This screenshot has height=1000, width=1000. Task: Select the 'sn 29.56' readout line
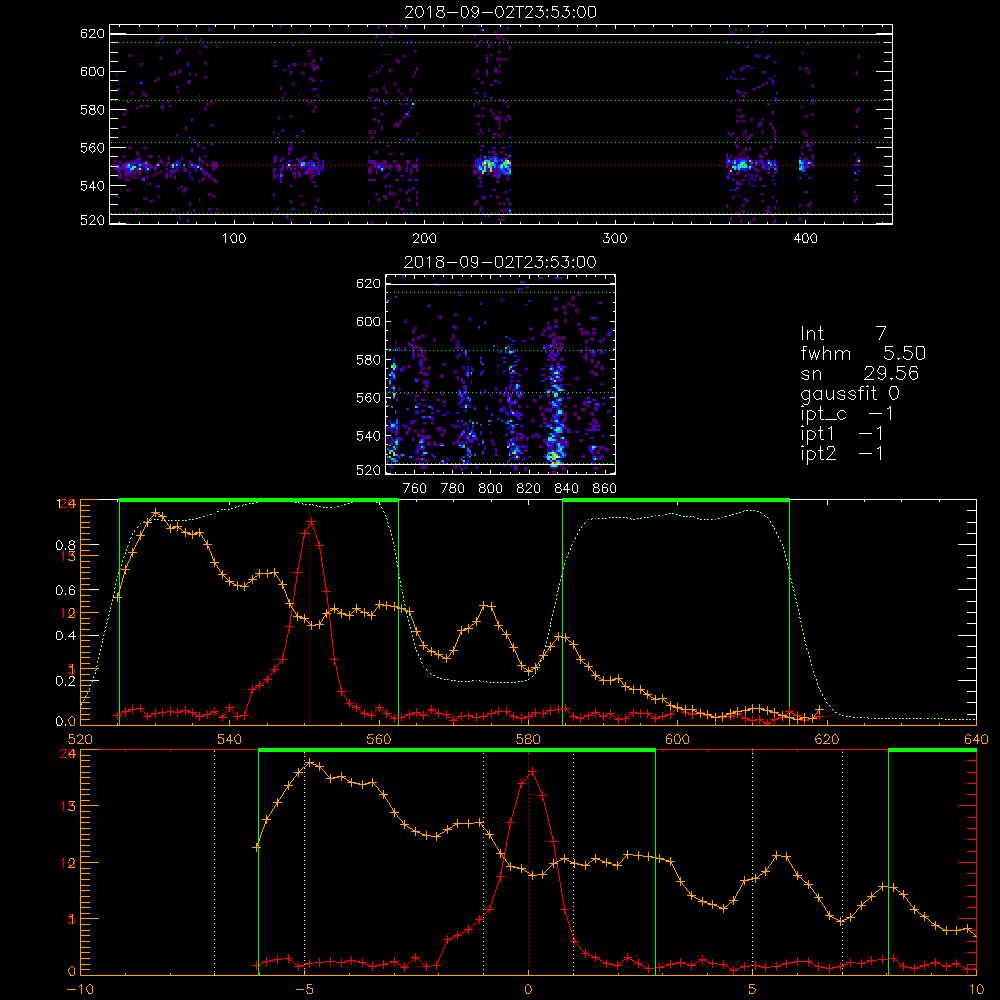click(x=860, y=373)
